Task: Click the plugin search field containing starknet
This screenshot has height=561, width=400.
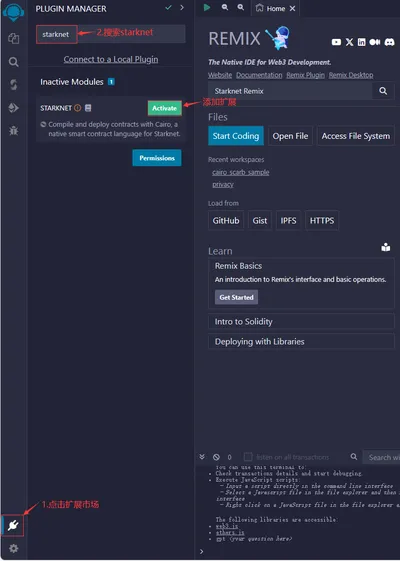Action: (x=111, y=34)
